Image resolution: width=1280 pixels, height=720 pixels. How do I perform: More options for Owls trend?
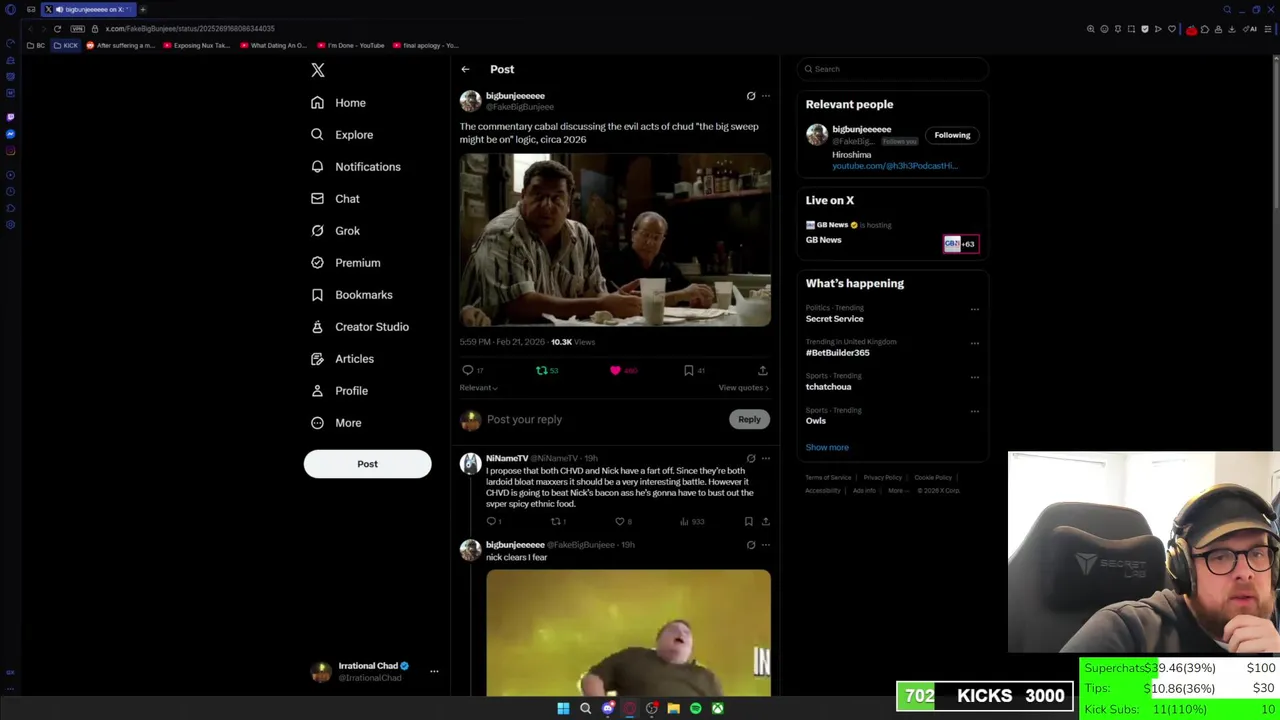(x=975, y=411)
